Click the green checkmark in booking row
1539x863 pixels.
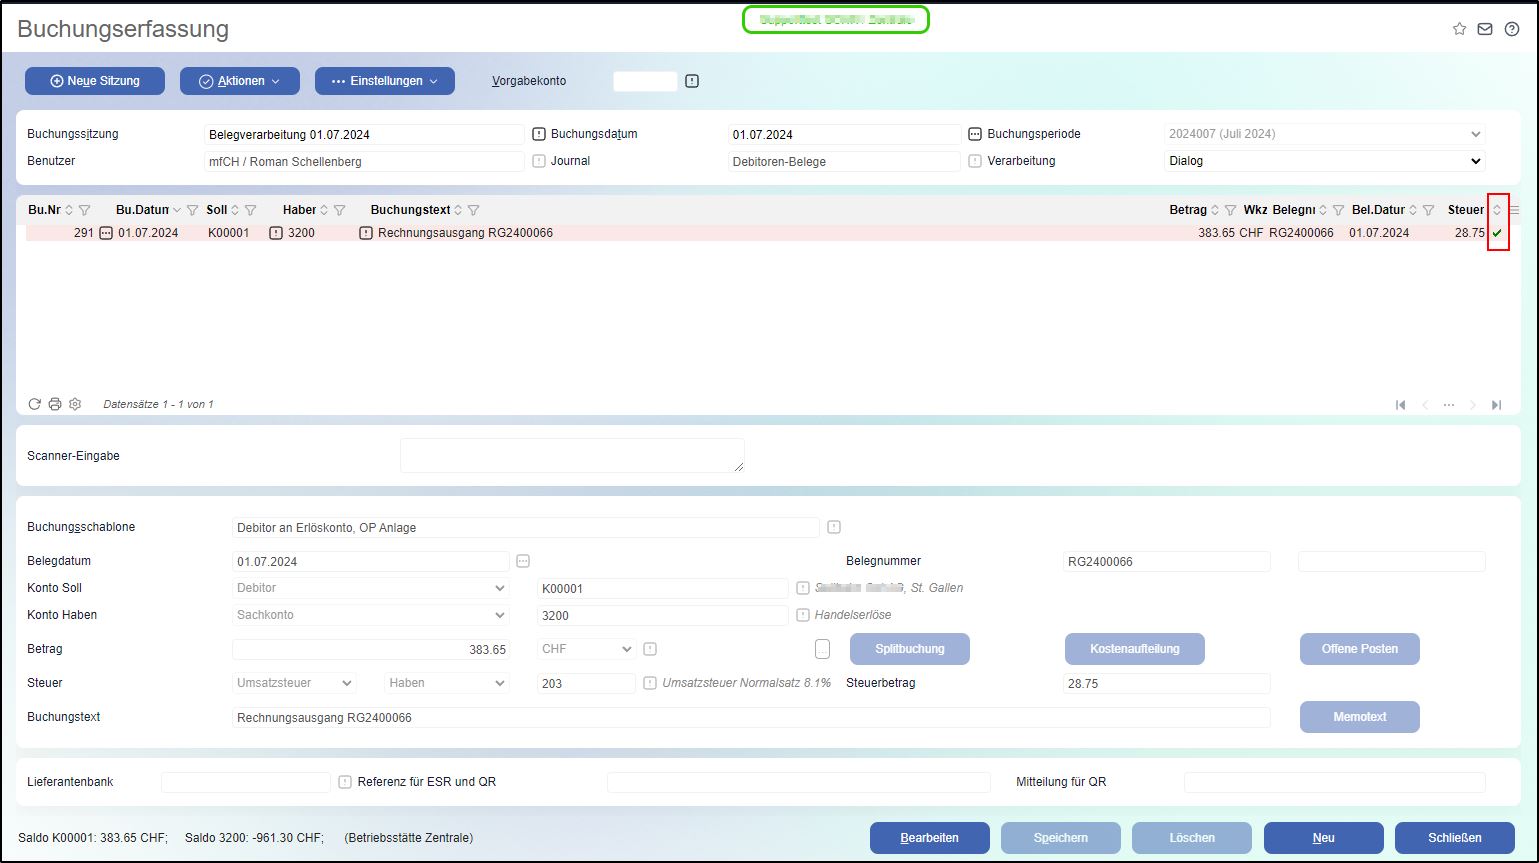[1497, 233]
